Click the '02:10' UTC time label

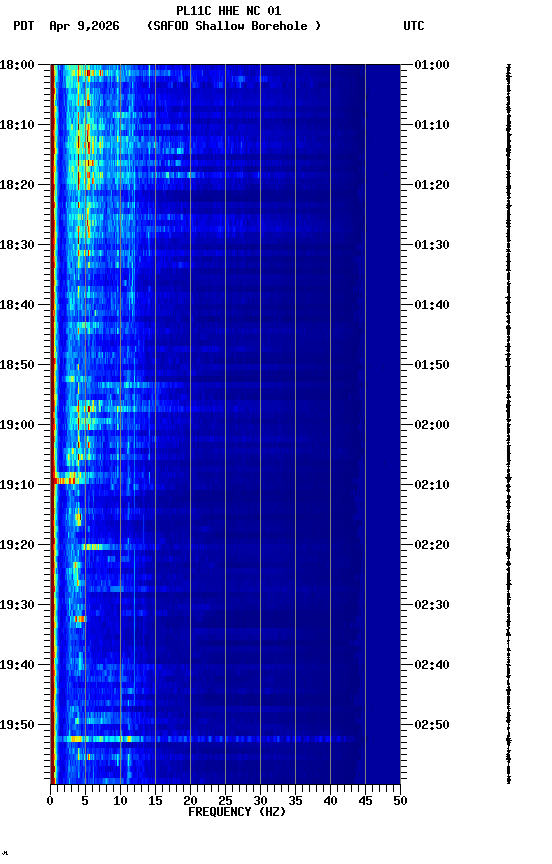(432, 485)
